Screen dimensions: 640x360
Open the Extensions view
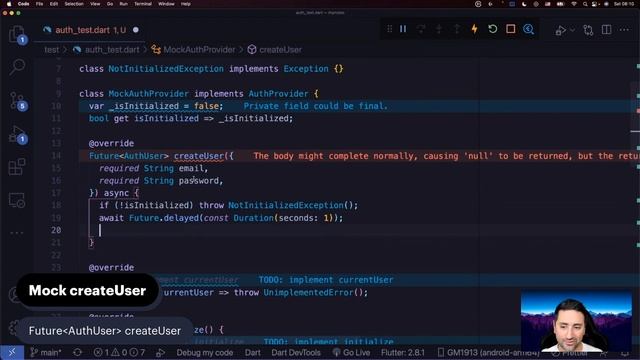point(17,167)
